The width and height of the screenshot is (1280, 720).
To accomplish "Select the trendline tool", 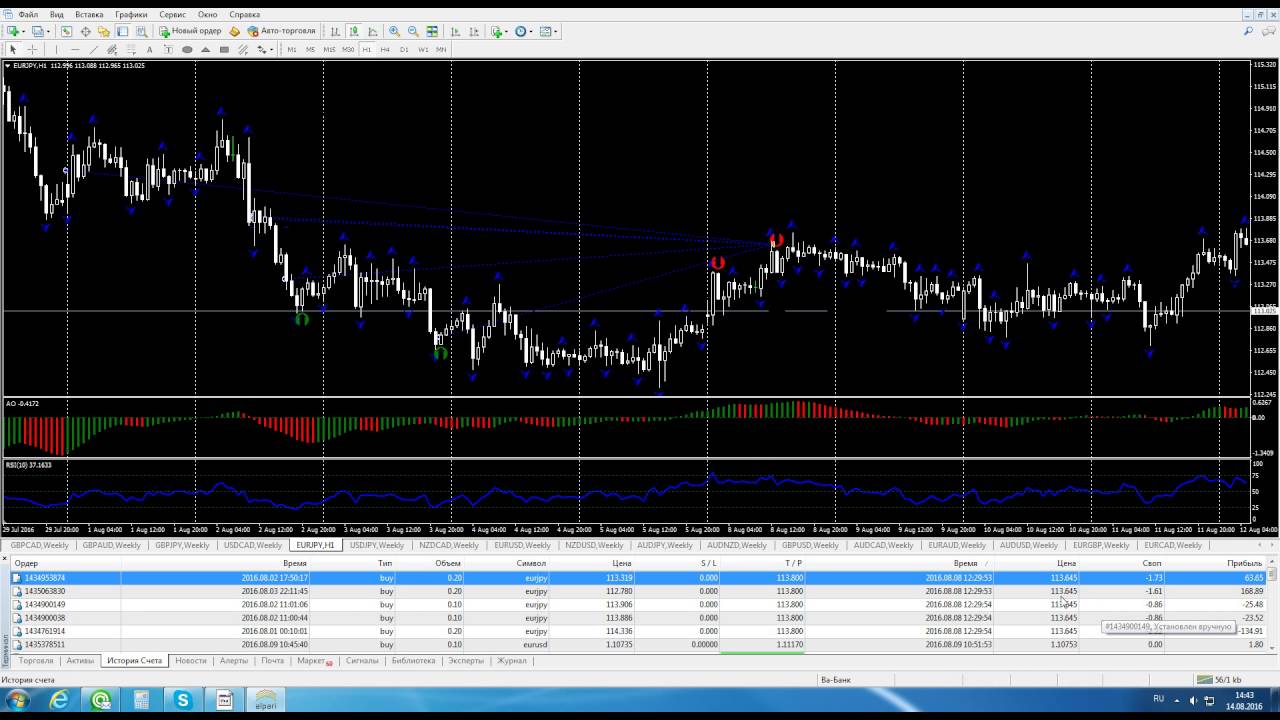I will [x=93, y=49].
